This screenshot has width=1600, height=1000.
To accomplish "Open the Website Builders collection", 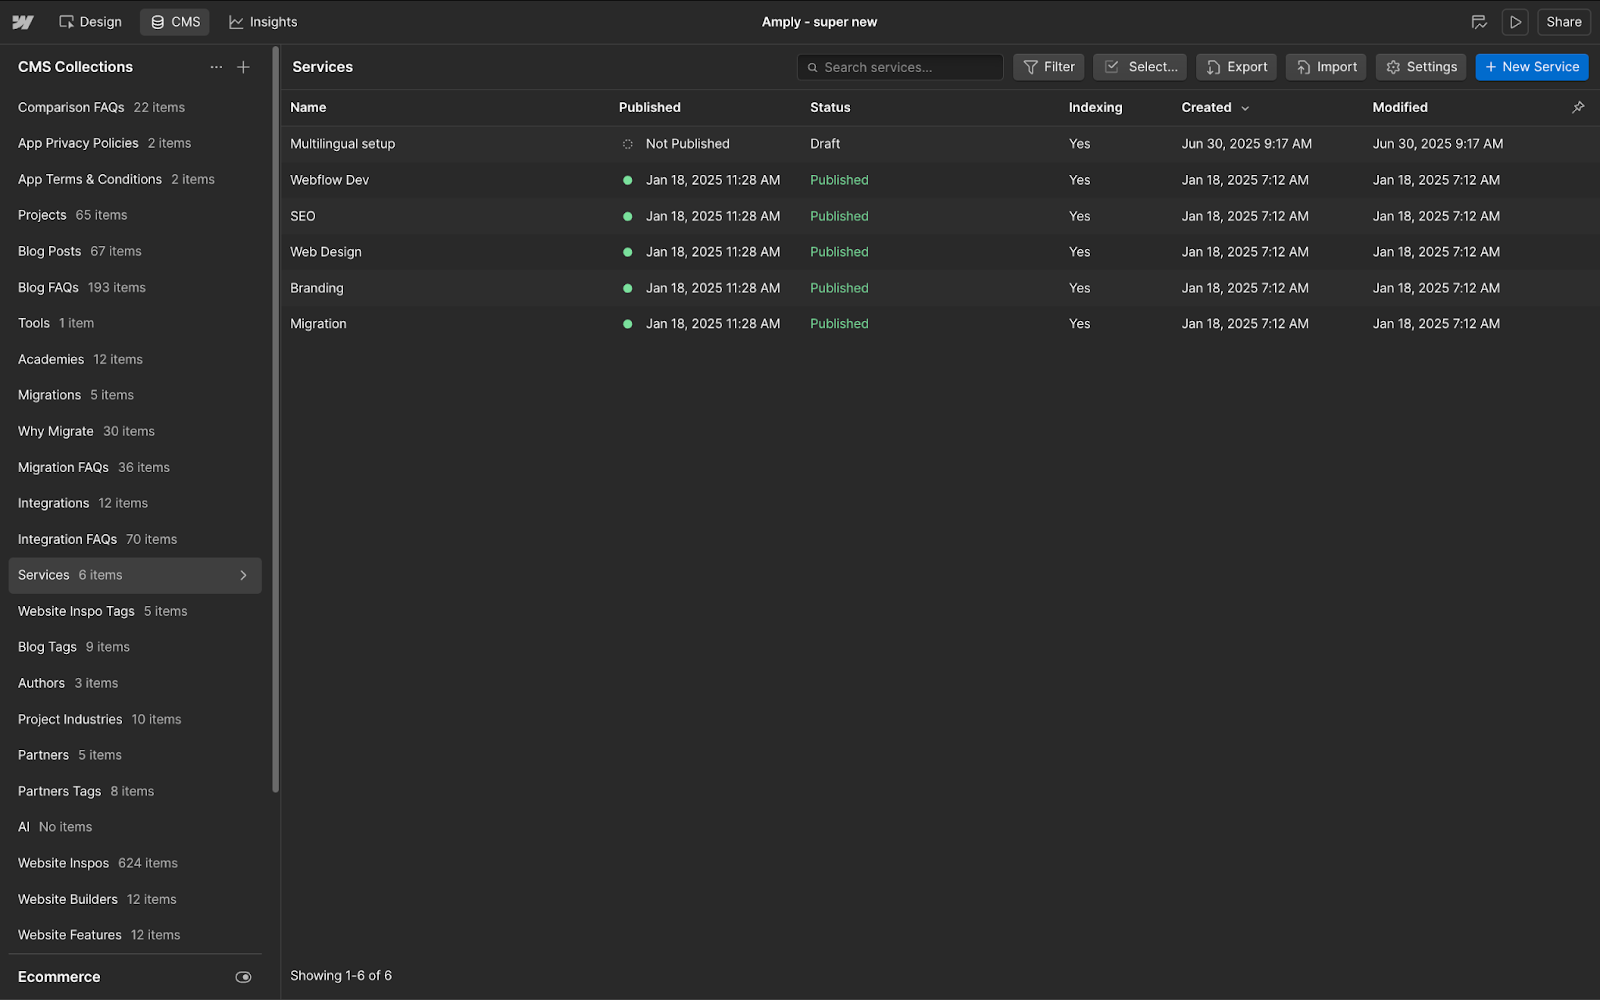I will pos(135,899).
